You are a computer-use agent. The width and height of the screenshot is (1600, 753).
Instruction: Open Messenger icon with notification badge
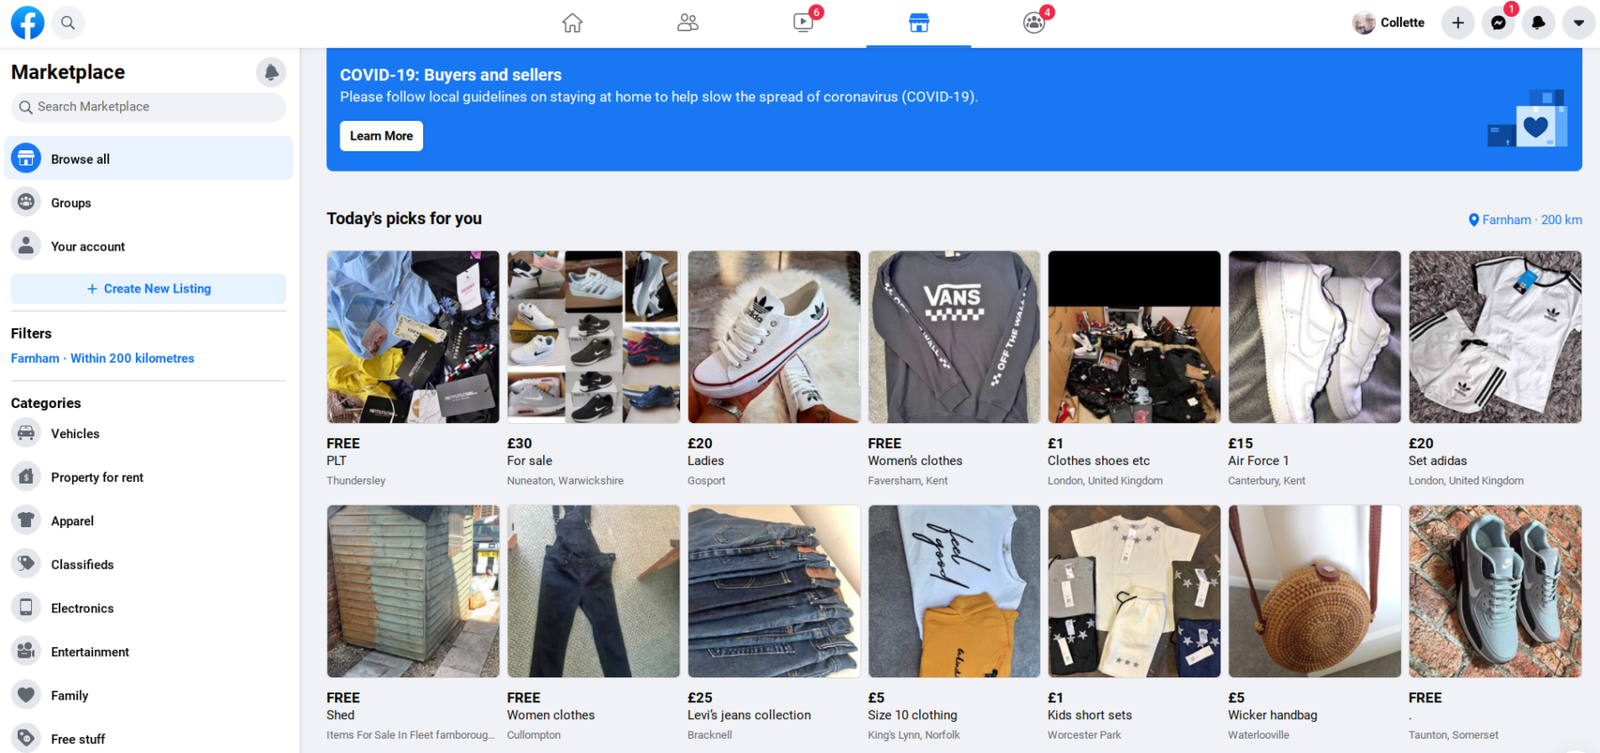1498,22
